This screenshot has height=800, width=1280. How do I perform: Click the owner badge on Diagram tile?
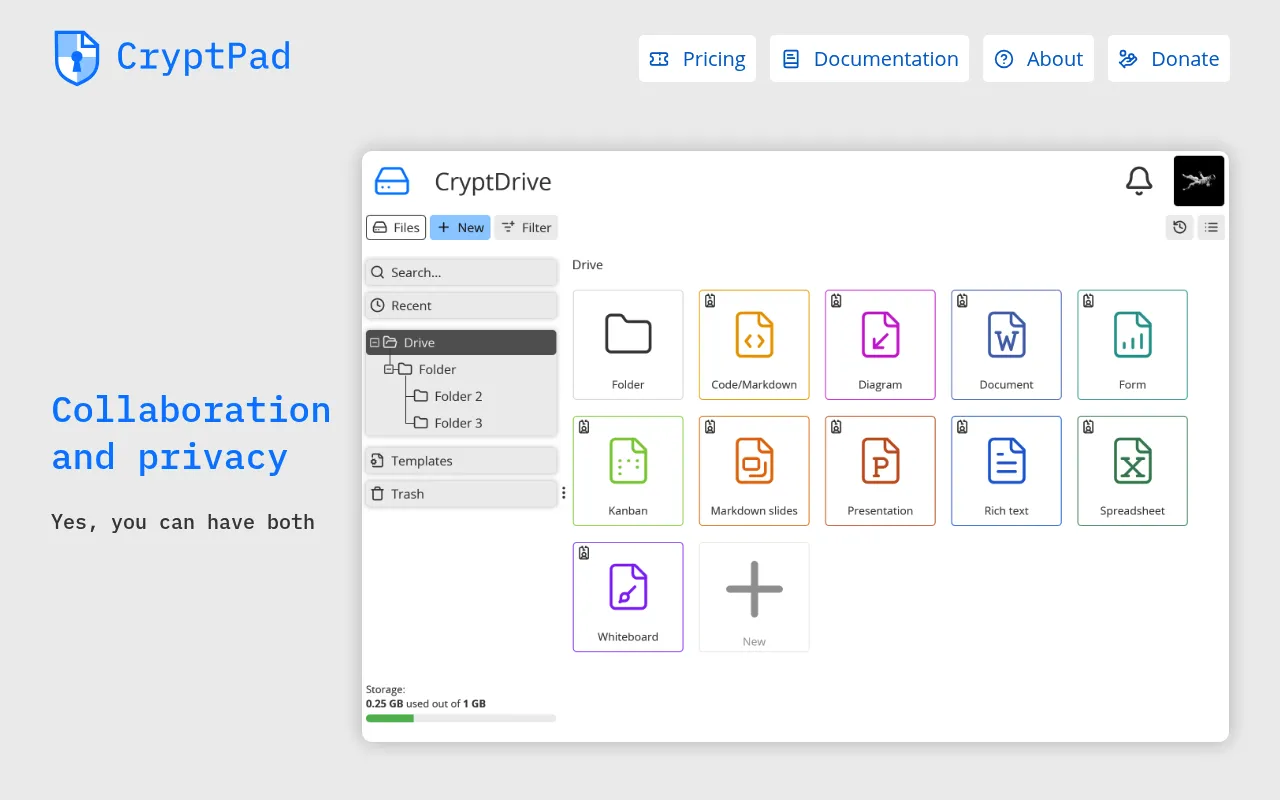coord(836,300)
